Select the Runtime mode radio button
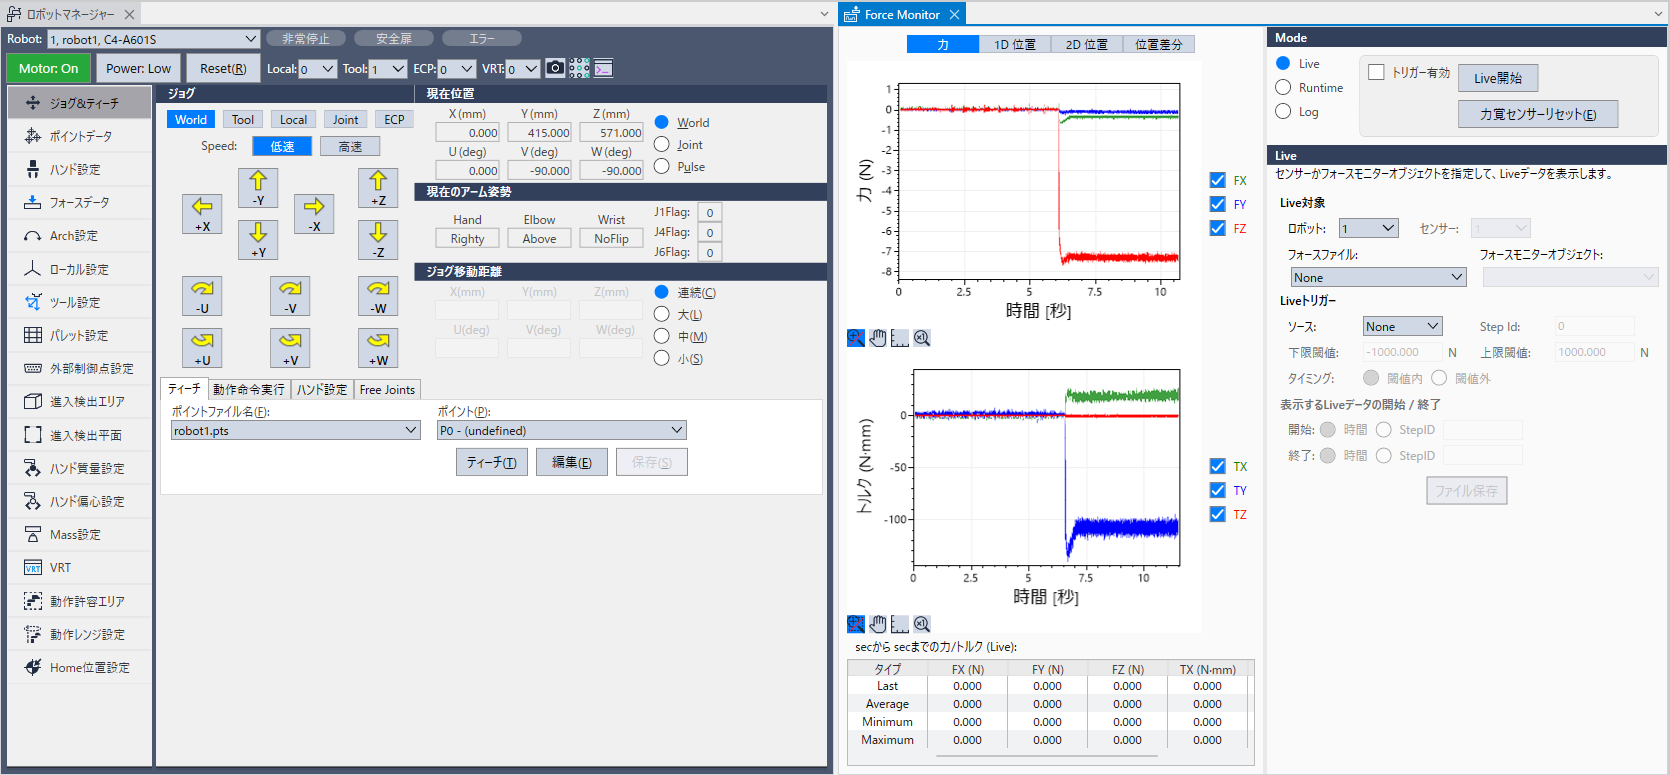1670x775 pixels. (x=1283, y=88)
